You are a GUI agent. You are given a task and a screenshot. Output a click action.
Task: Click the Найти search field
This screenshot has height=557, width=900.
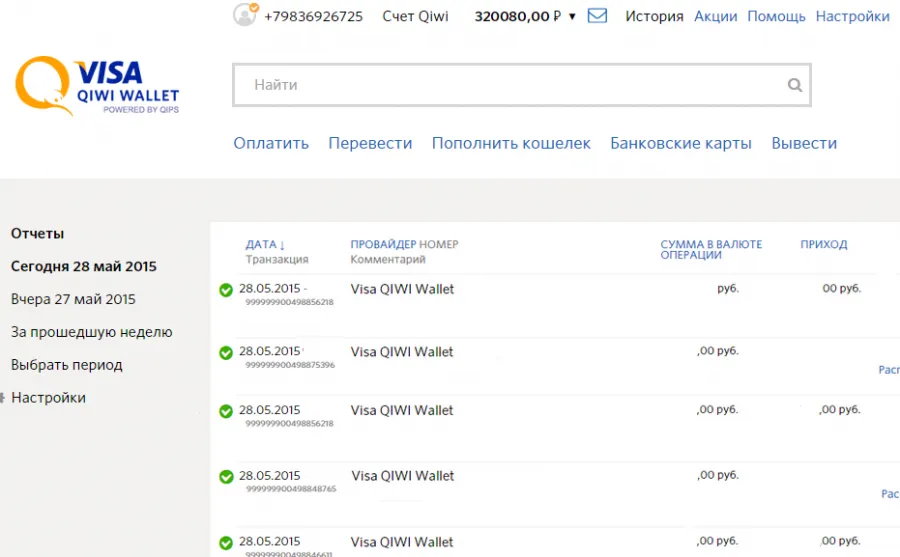tap(522, 85)
